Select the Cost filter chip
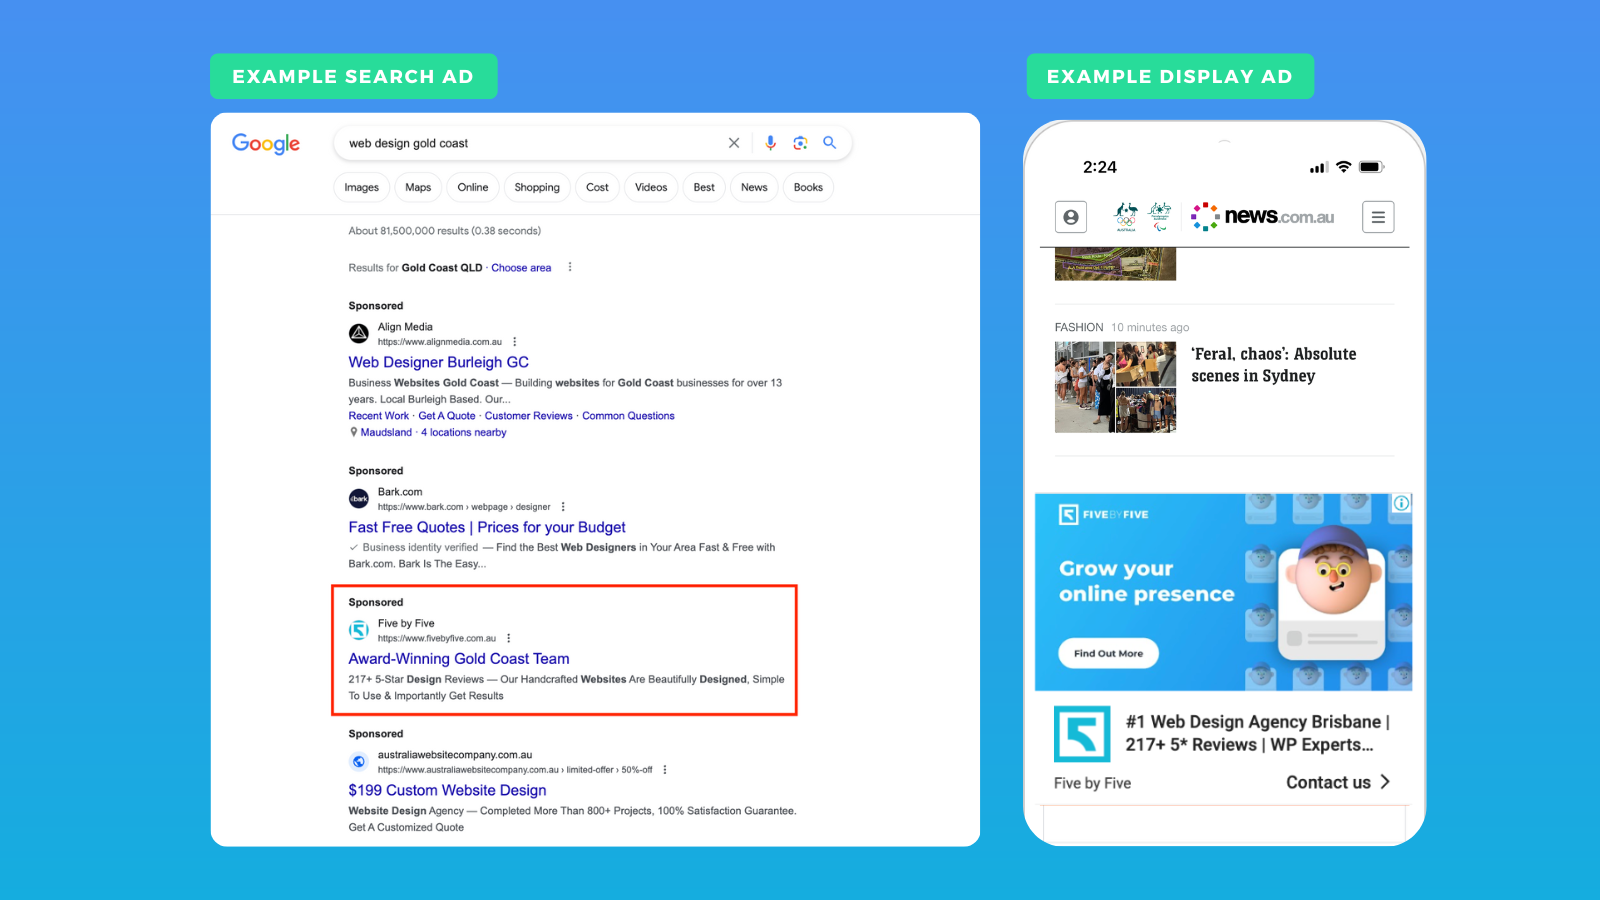 coord(597,187)
